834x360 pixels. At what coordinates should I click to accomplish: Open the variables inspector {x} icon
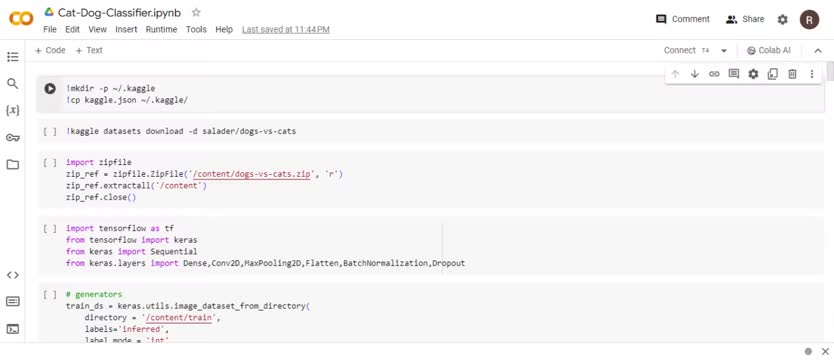click(x=13, y=111)
